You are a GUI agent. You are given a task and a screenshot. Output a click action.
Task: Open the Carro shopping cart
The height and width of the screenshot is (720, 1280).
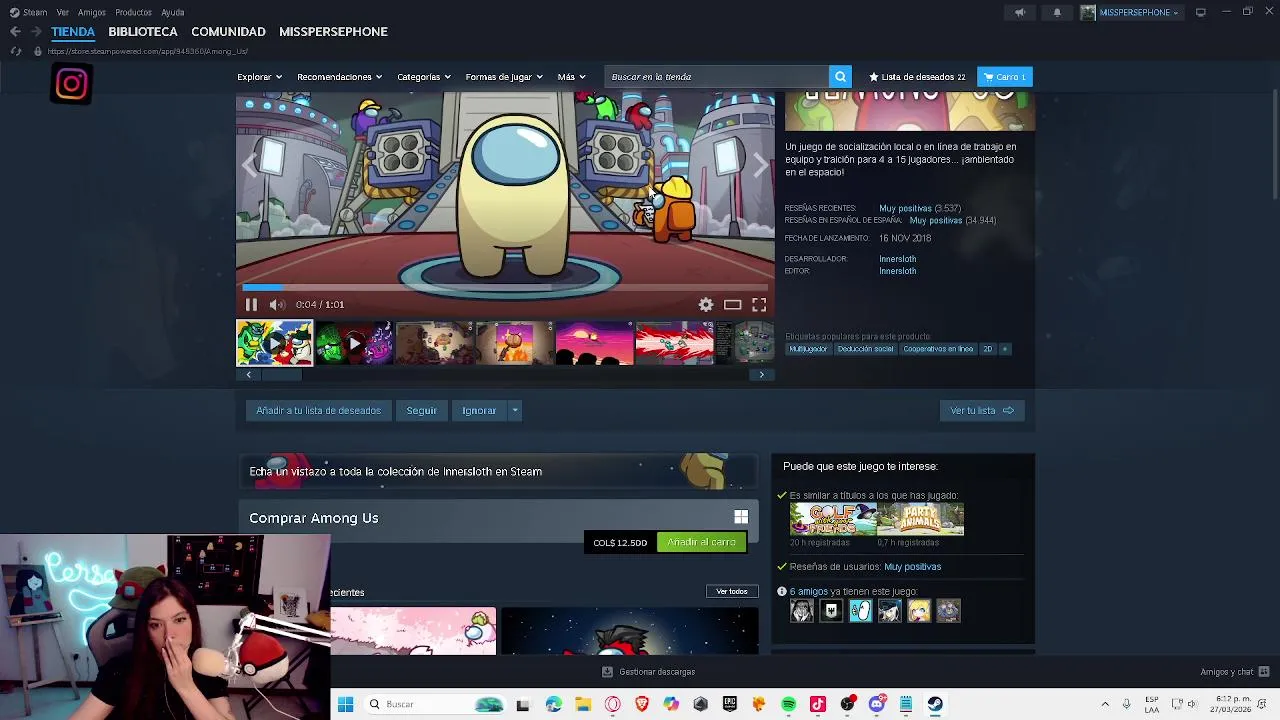click(x=1004, y=77)
